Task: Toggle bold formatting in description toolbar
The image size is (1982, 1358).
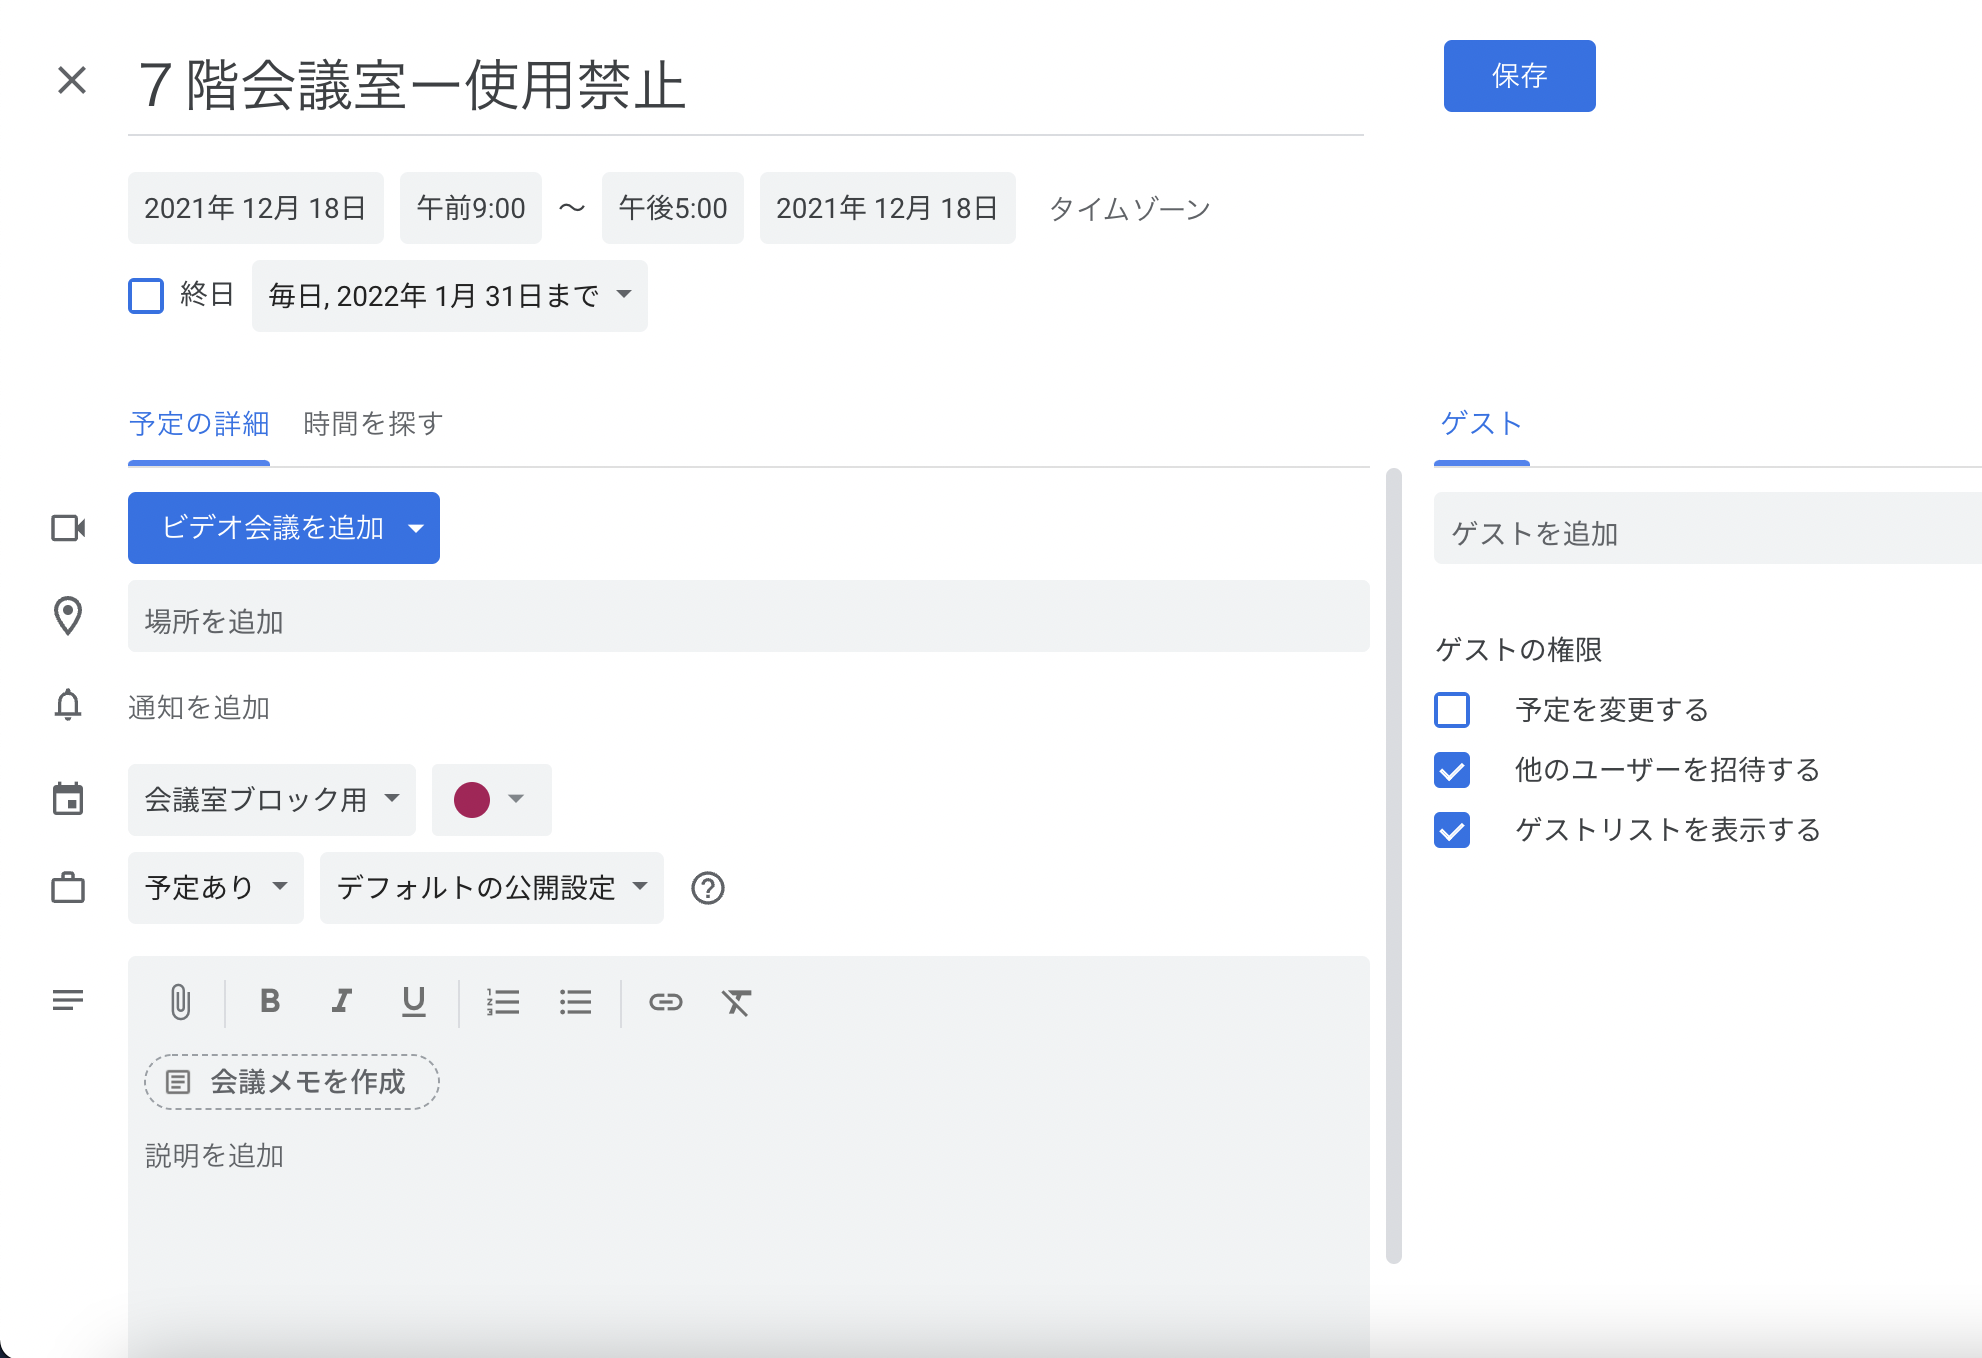Action: 270,1001
